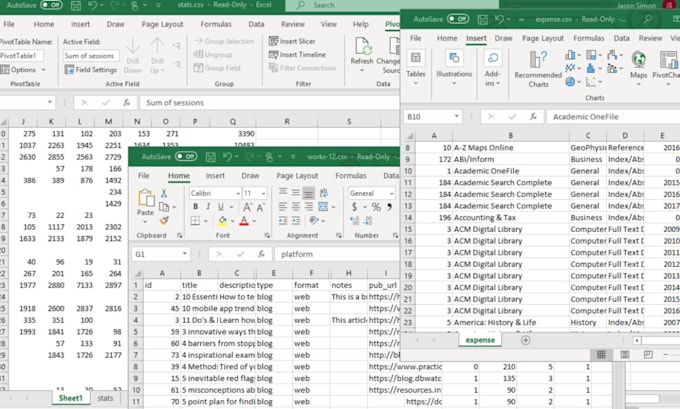Toggle Wrap Text icon
This screenshot has width=680, height=409.
click(324, 193)
